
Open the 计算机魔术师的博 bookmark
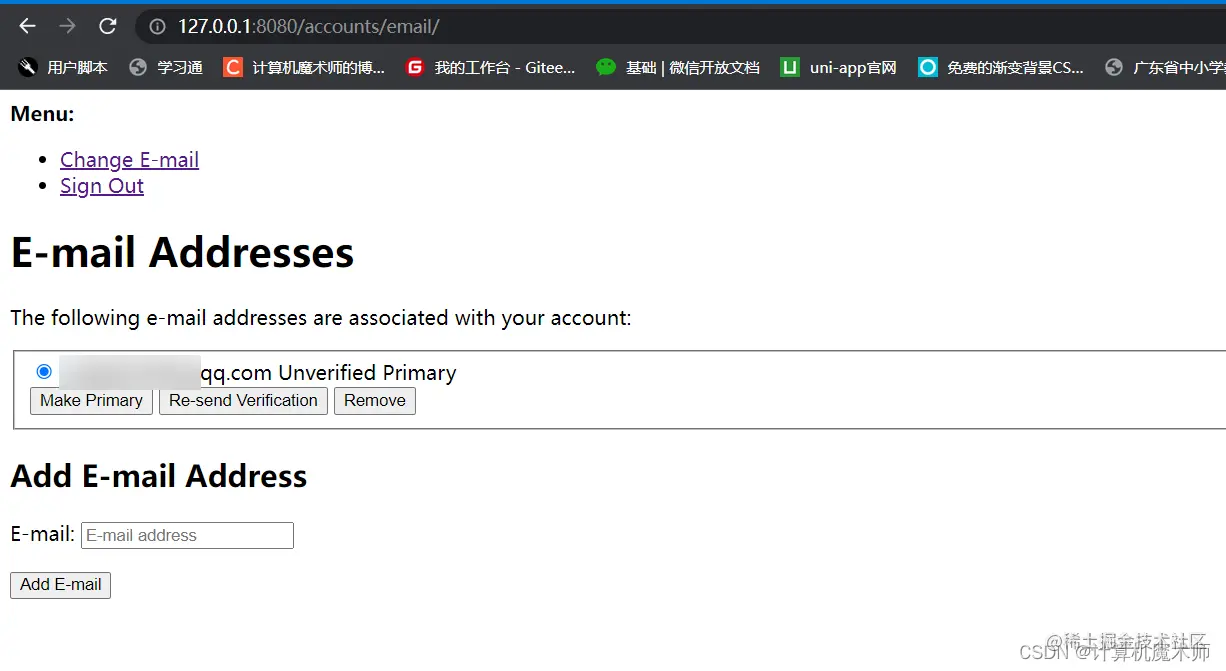pyautogui.click(x=304, y=67)
